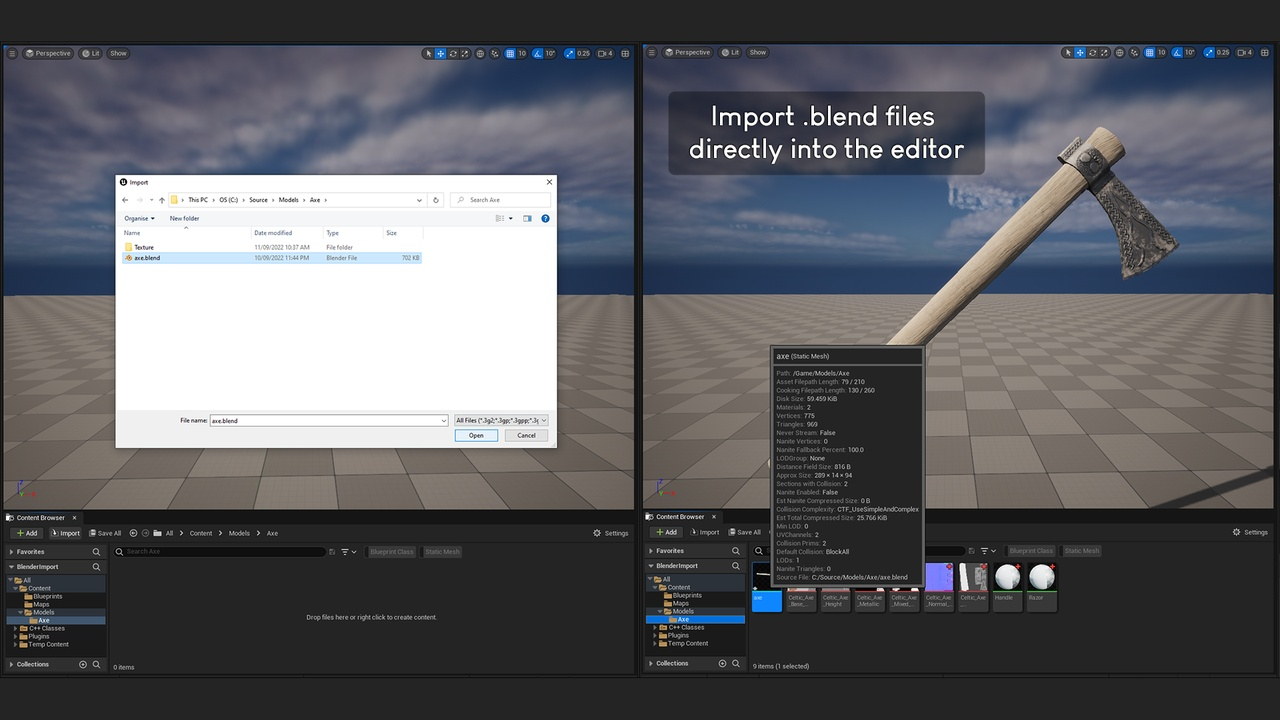Open the All Files type dropdown in Import dialog
The image size is (1280, 720).
coord(500,420)
